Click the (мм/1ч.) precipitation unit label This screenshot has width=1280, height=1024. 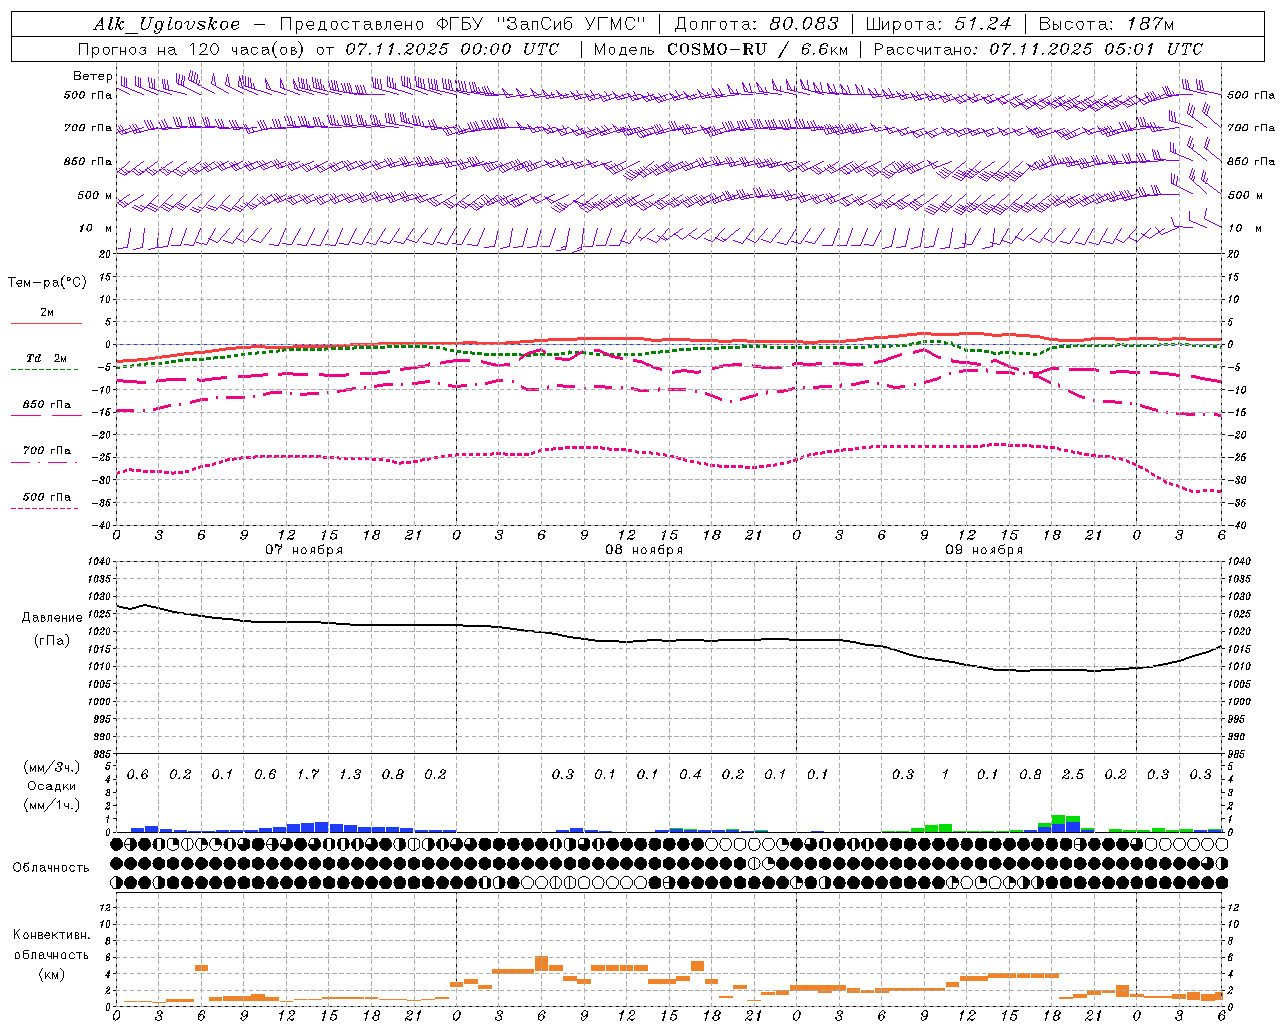click(51, 804)
